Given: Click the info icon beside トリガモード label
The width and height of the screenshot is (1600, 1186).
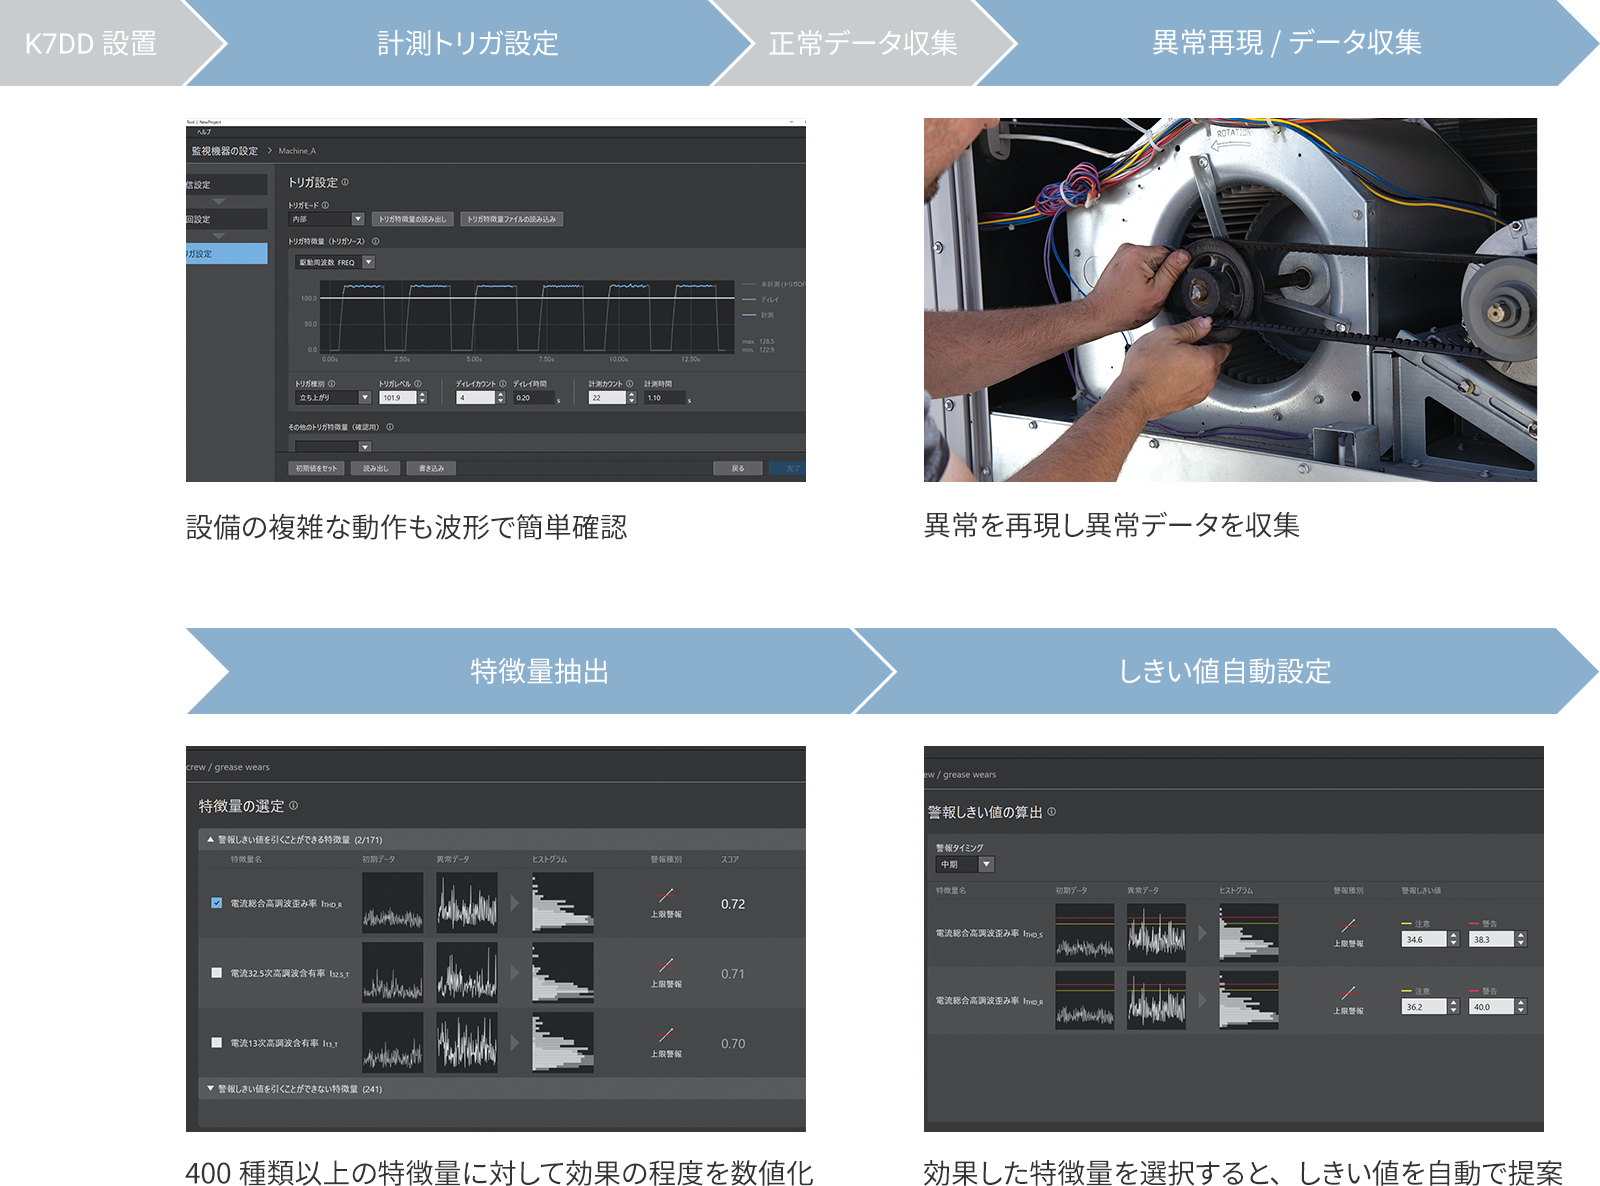Looking at the screenshot, I should click(326, 204).
